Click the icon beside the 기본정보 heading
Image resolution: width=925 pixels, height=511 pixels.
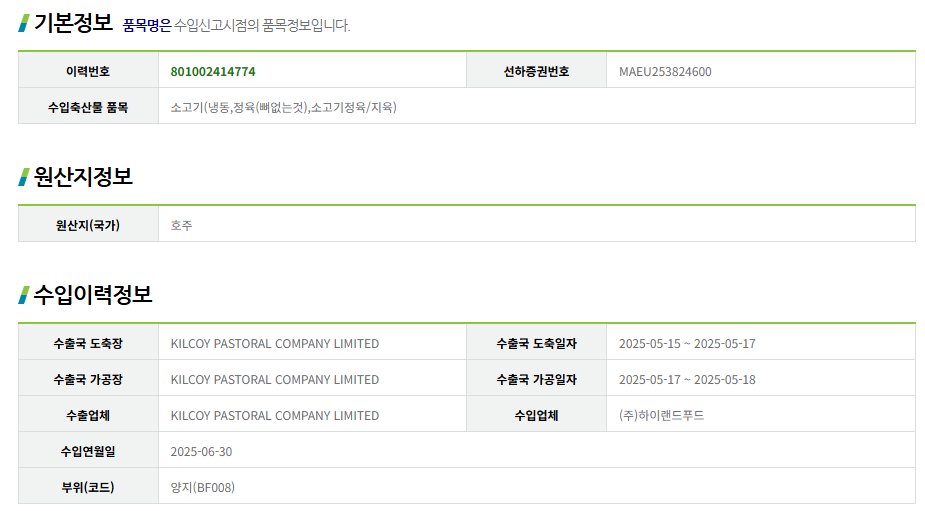click(23, 23)
